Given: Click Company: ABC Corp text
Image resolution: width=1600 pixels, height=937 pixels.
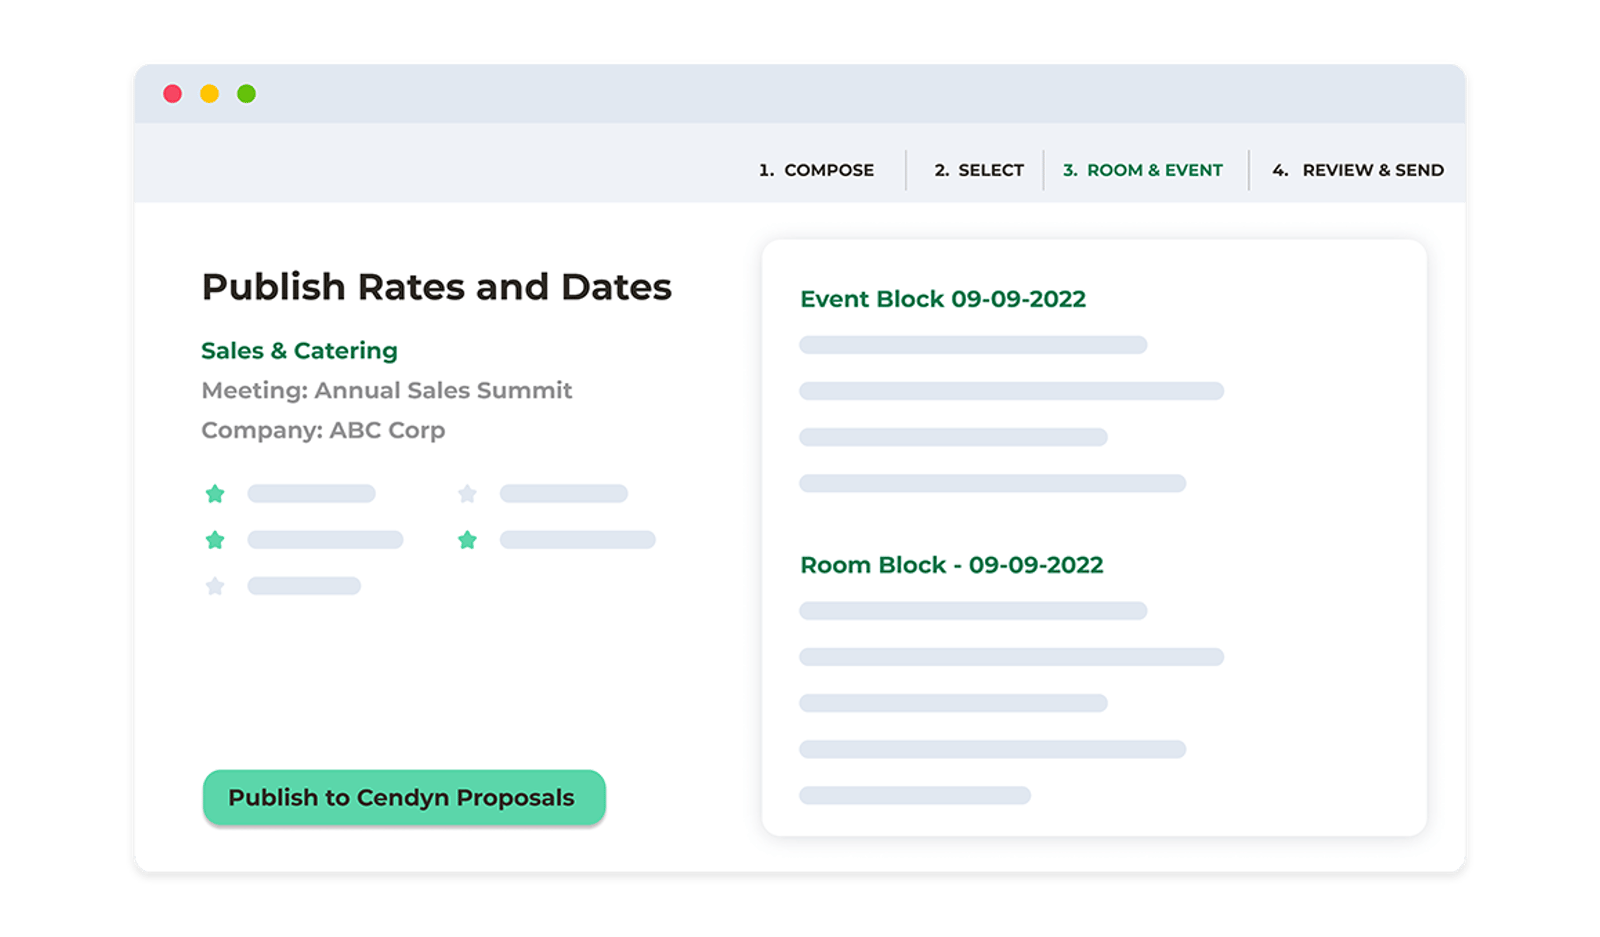Looking at the screenshot, I should coord(323,430).
